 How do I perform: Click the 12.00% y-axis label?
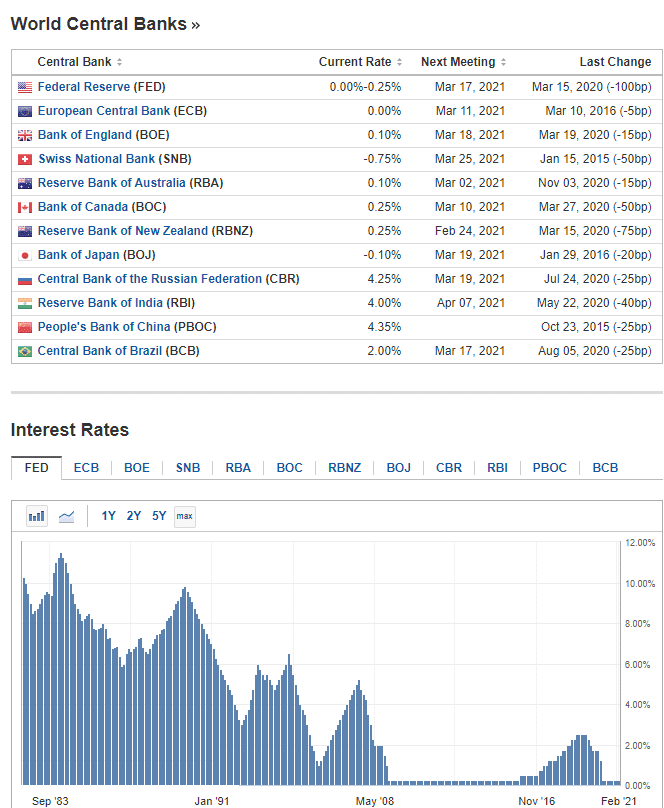[x=640, y=543]
